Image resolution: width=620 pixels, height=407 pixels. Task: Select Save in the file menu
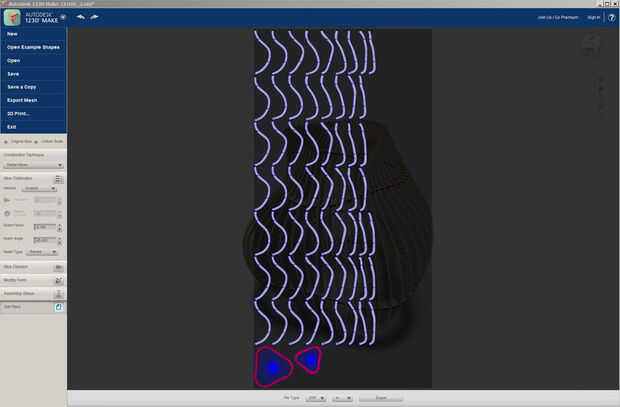click(x=33, y=74)
